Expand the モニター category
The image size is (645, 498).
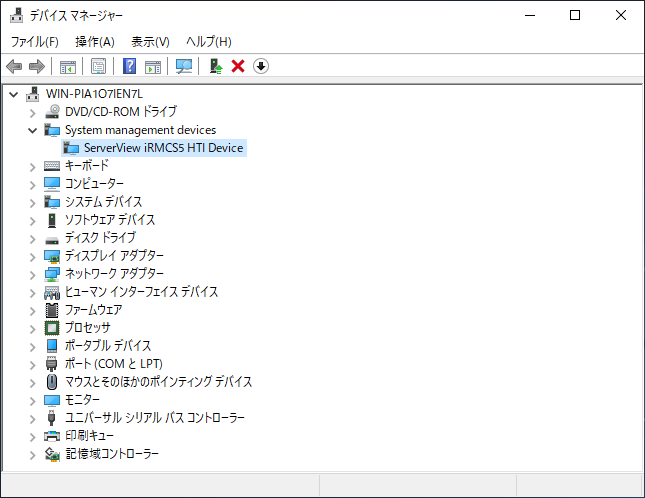[x=32, y=401]
